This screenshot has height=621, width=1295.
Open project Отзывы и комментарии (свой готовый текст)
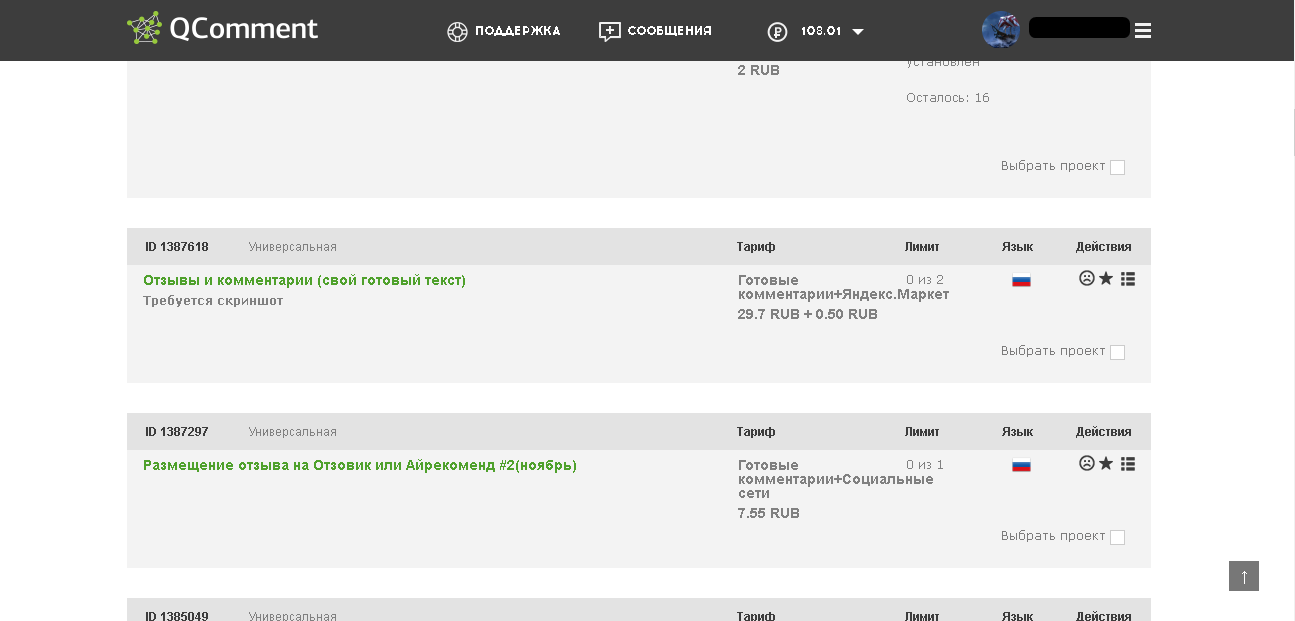tap(304, 280)
